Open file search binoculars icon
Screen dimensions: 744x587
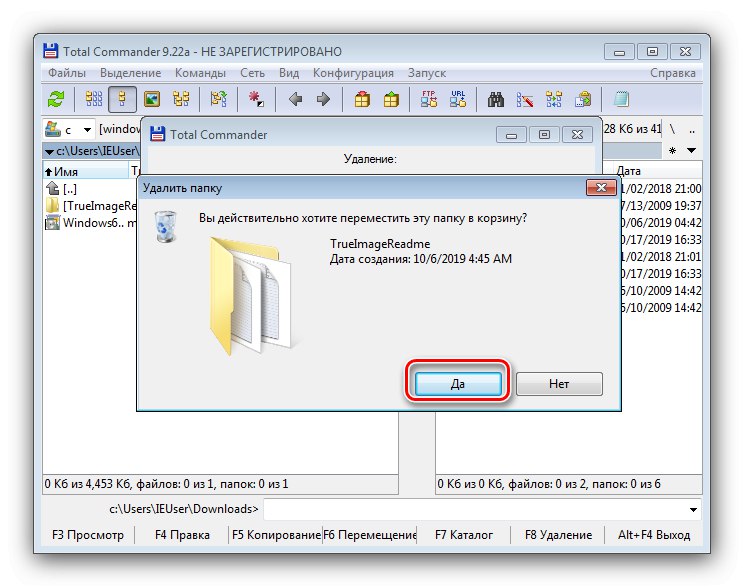[x=496, y=99]
